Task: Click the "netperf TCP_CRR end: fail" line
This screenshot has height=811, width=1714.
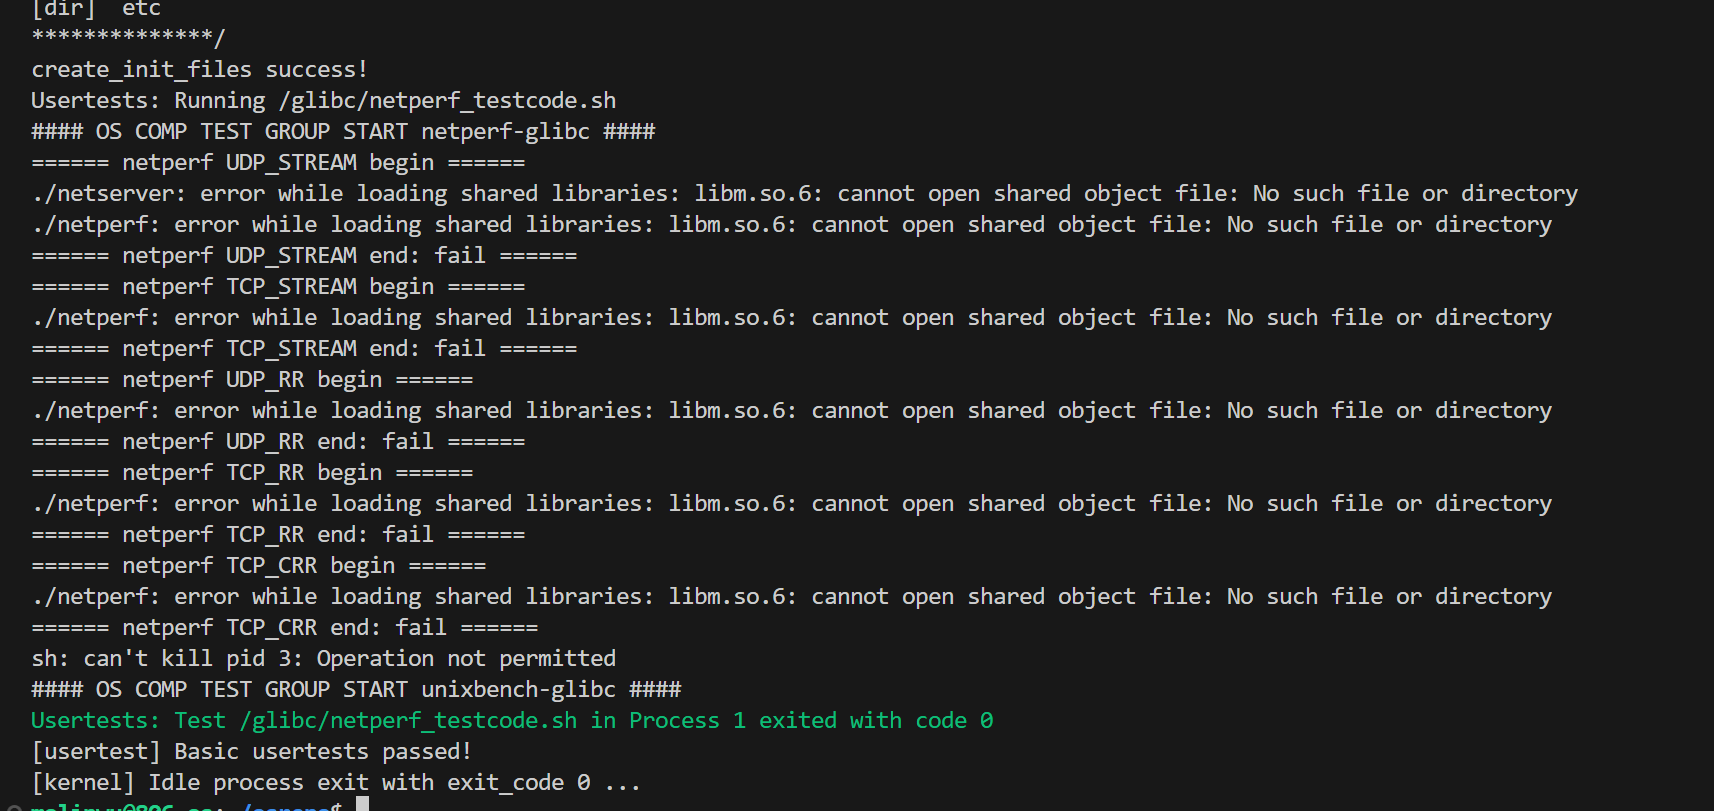Action: click(285, 628)
